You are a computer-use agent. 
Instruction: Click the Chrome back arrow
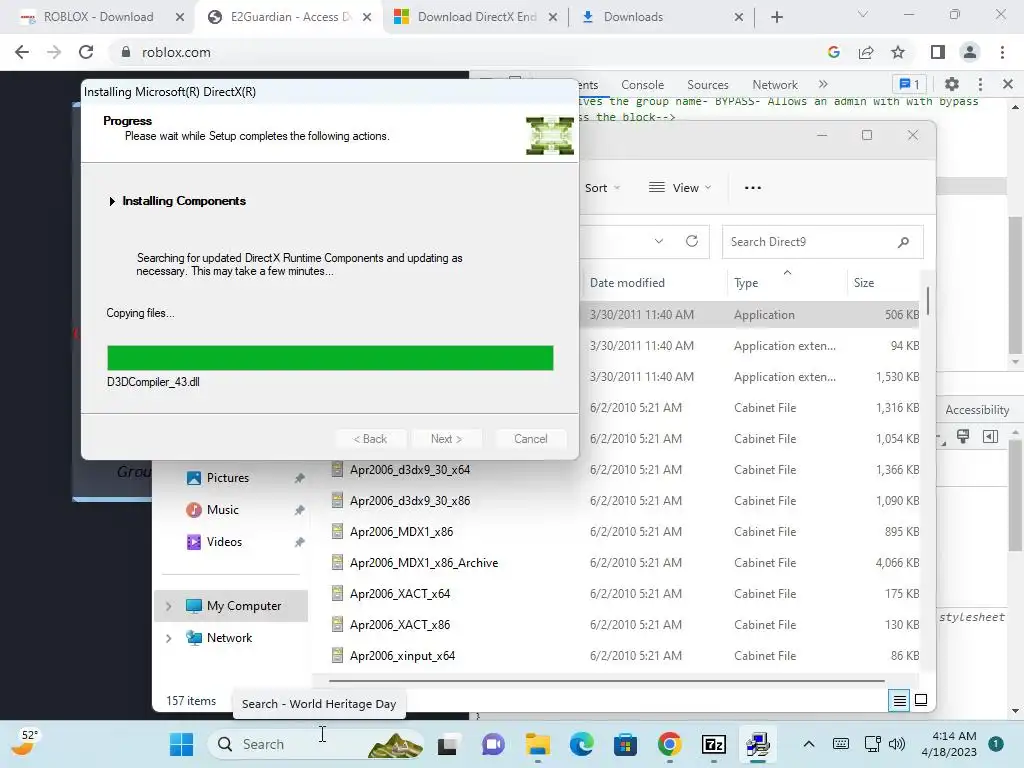(22, 52)
